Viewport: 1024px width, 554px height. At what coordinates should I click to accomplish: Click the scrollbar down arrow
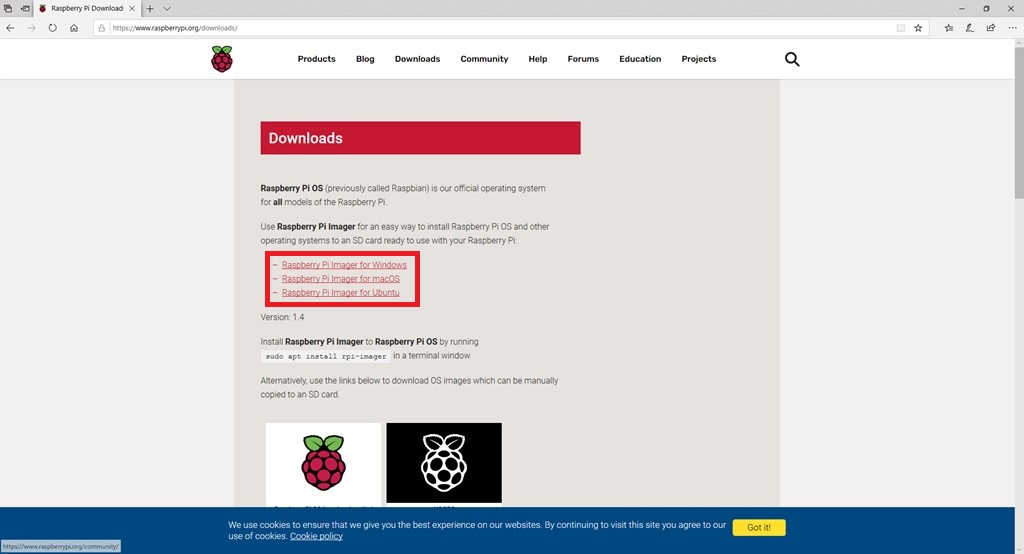coord(1019,549)
